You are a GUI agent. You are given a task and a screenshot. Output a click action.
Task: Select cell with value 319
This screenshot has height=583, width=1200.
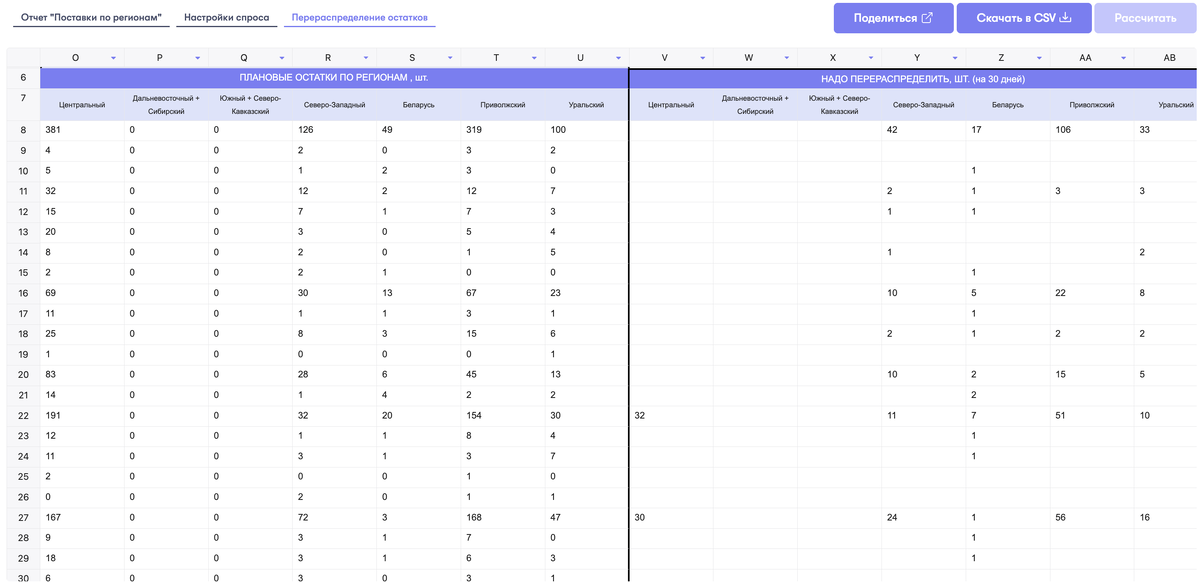[x=503, y=130]
